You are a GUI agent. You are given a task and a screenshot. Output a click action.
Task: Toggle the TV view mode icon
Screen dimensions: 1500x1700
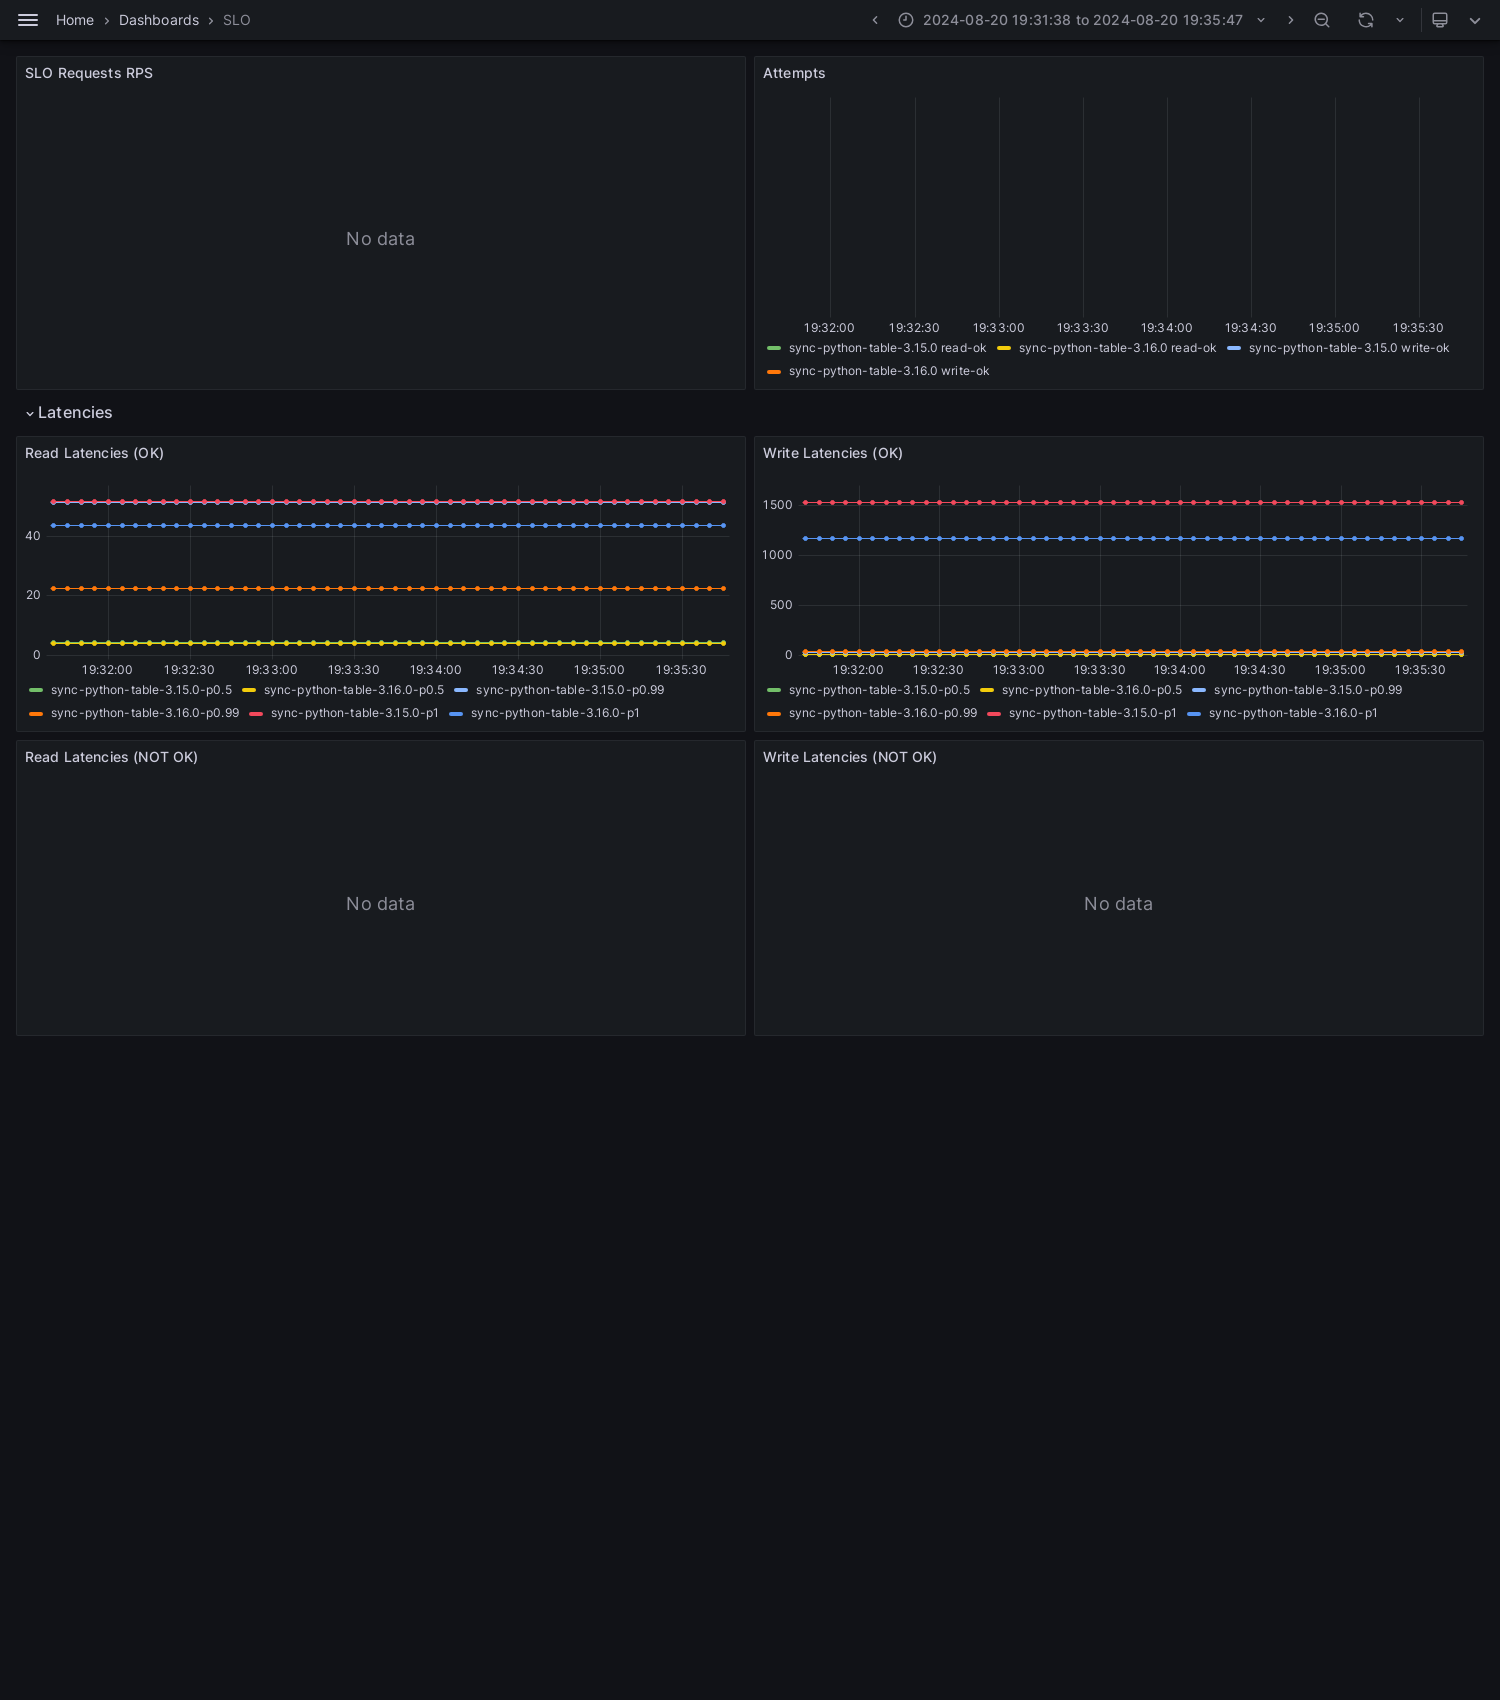[1440, 20]
